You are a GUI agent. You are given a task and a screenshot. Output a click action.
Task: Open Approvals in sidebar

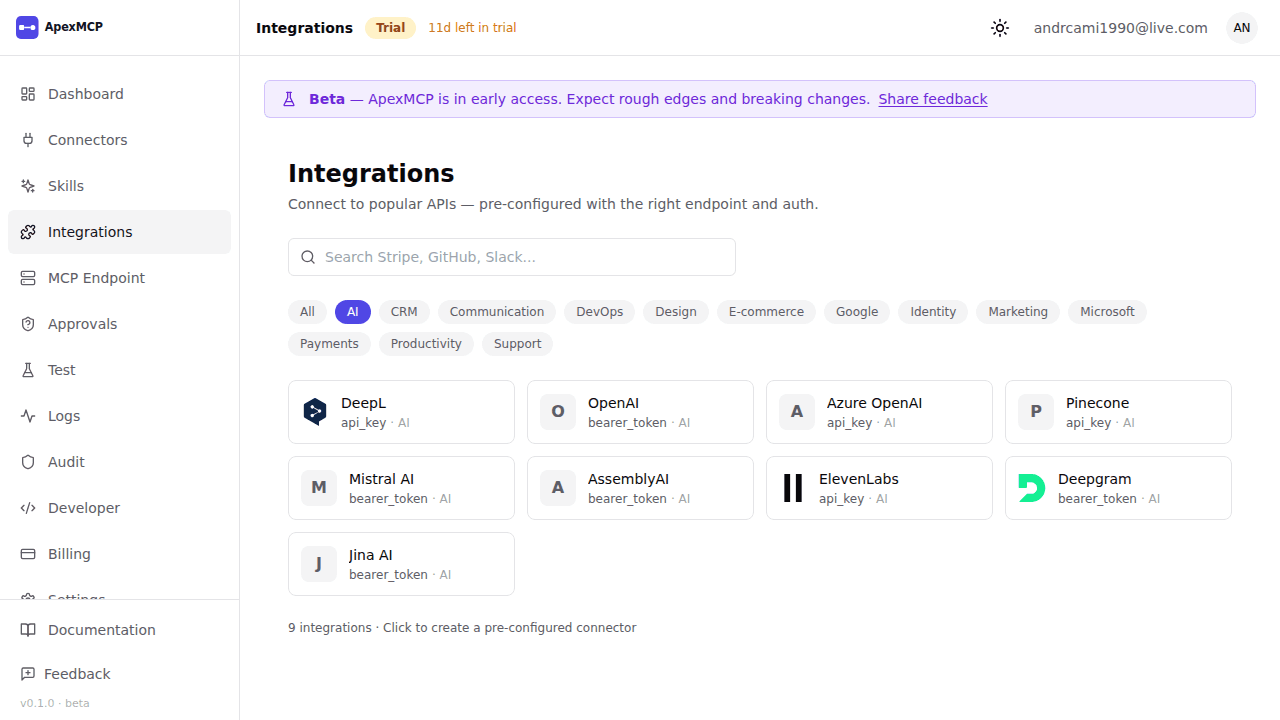tap(119, 324)
